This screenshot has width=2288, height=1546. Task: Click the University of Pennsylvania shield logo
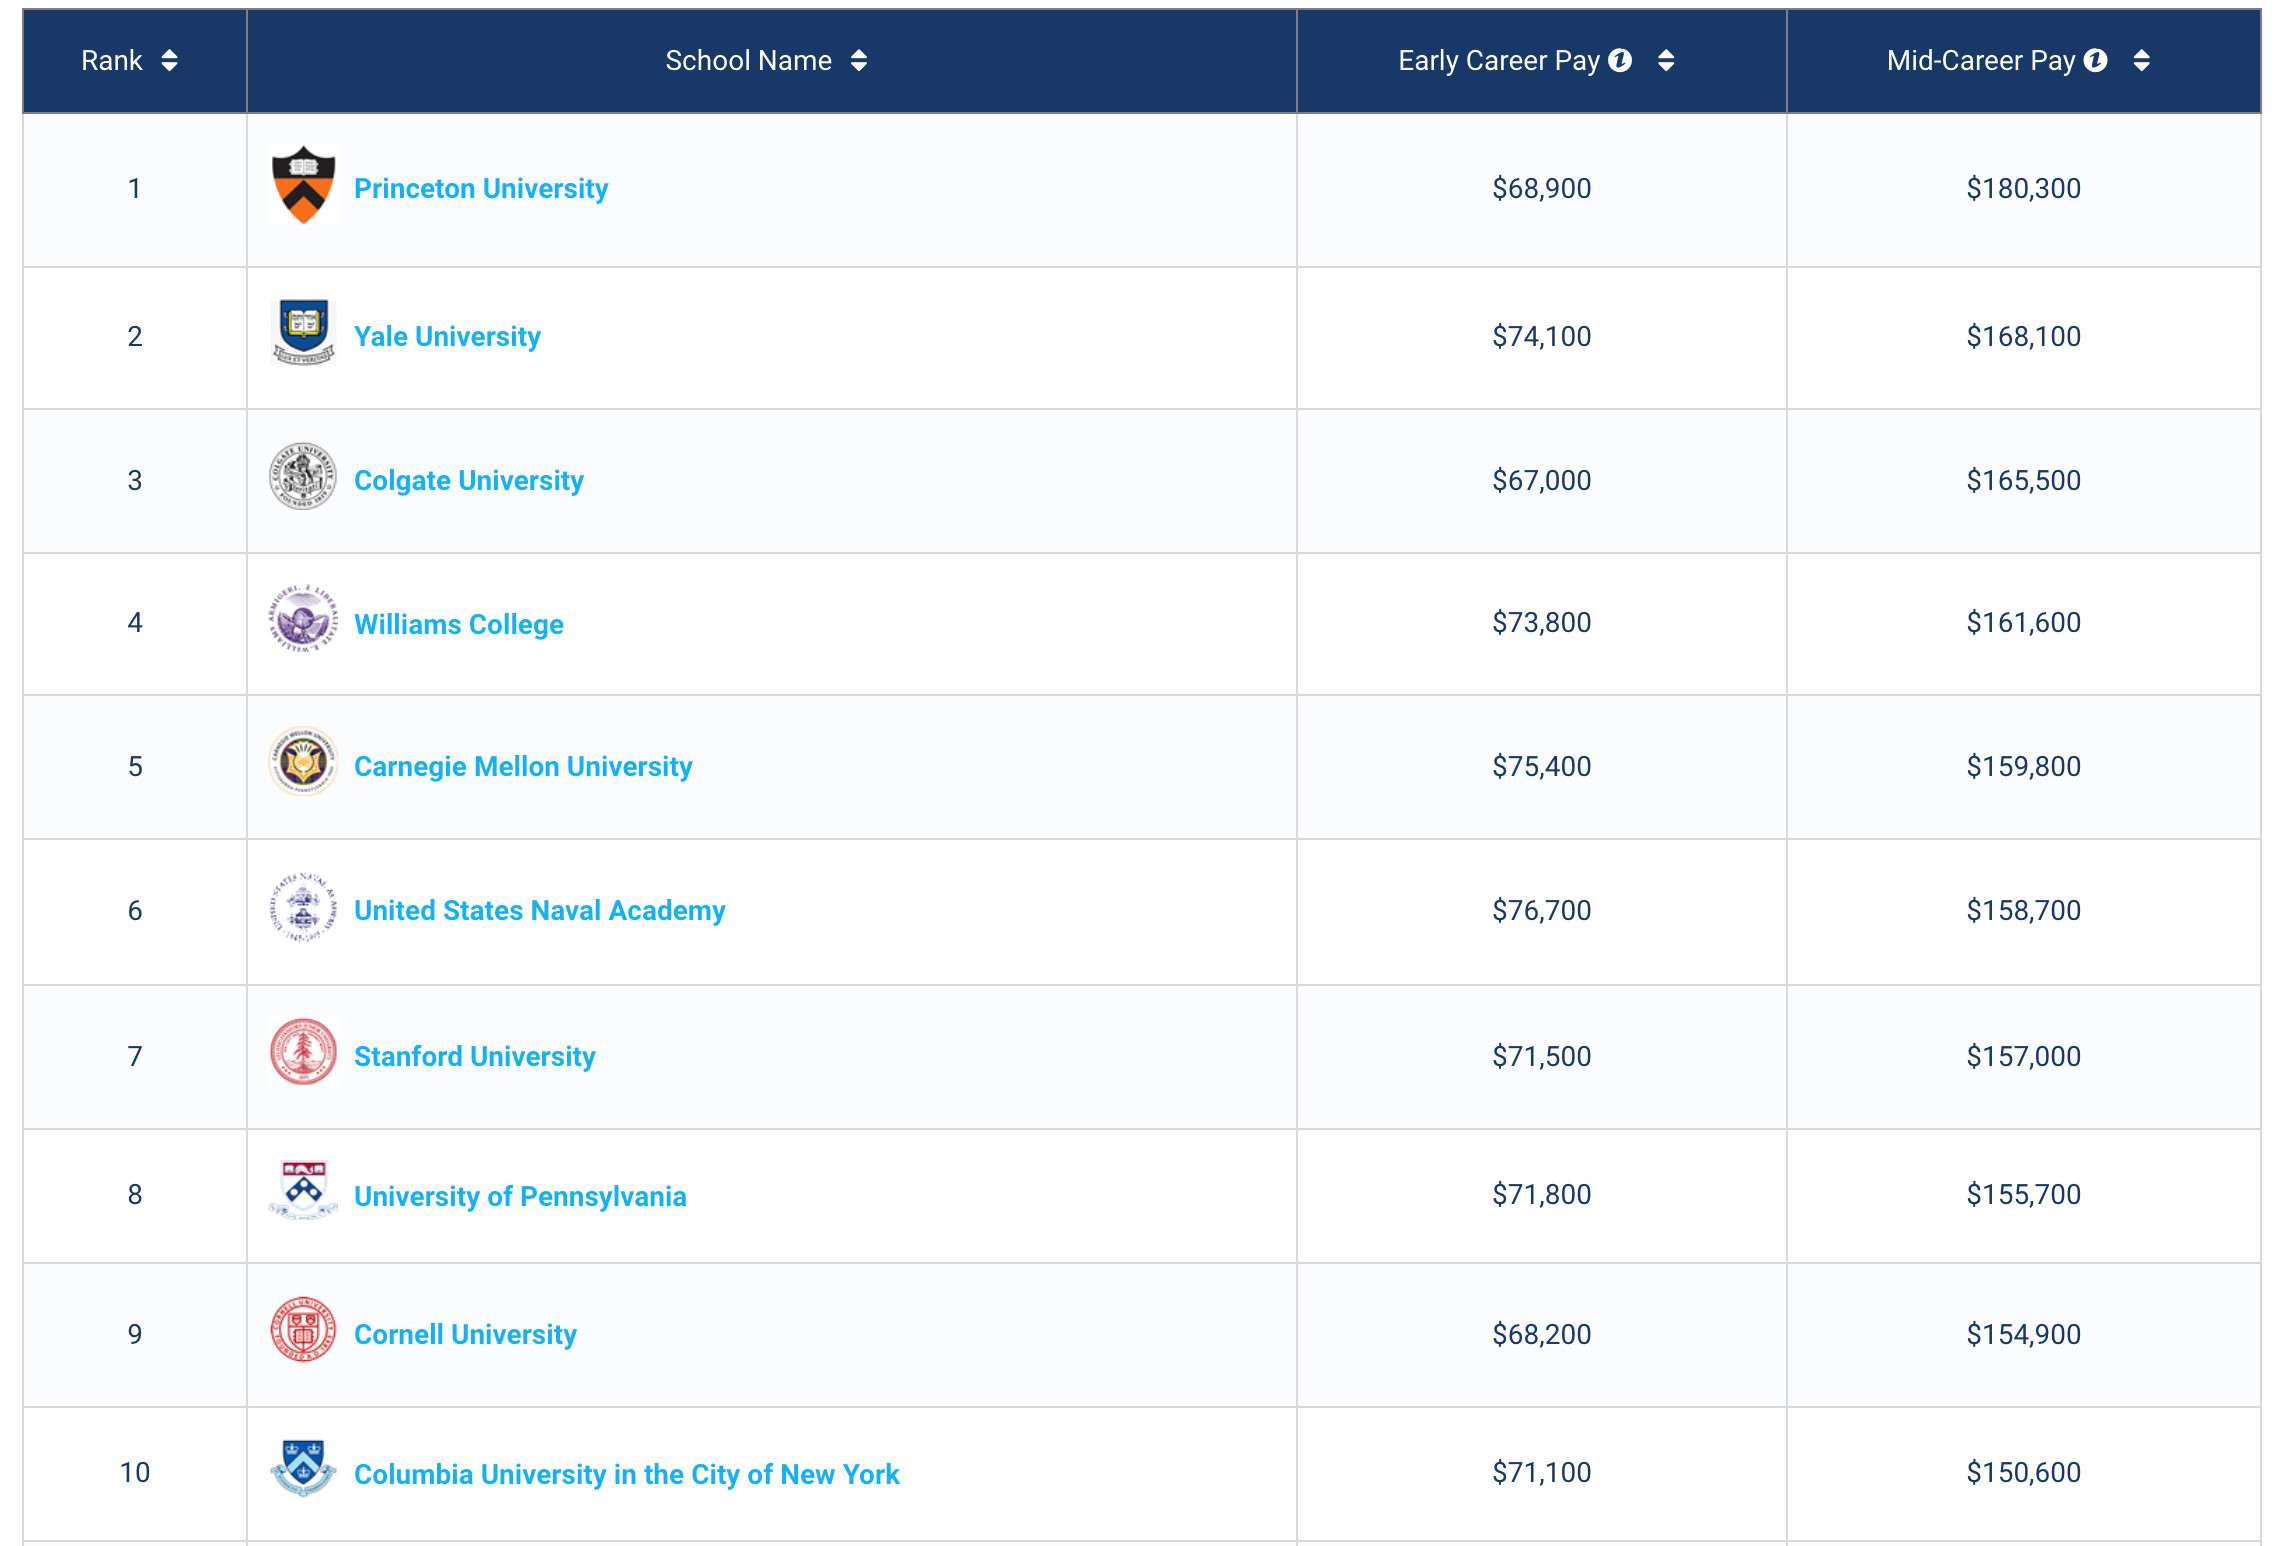point(303,1191)
